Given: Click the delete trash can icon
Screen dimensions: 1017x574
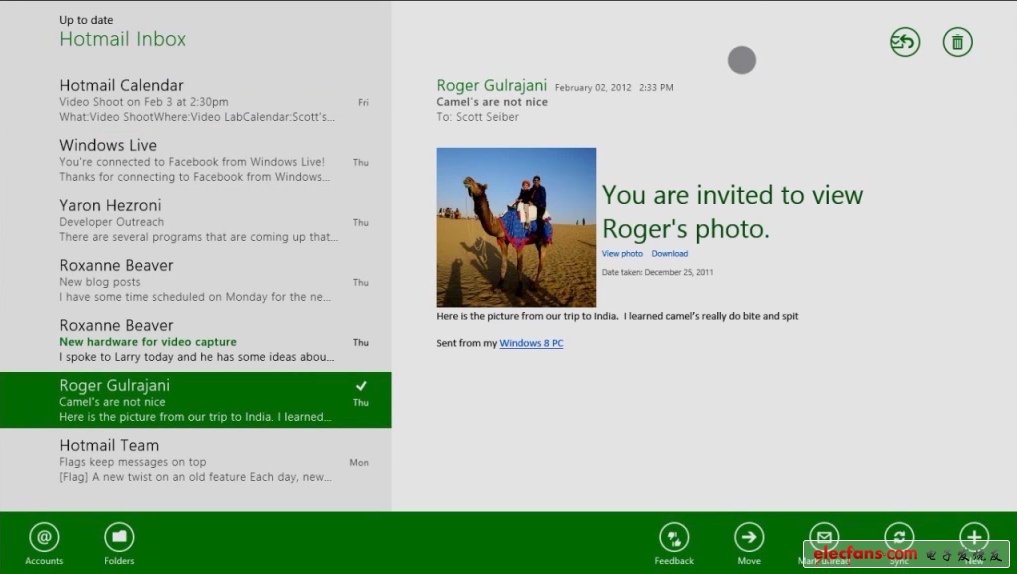Looking at the screenshot, I should 957,42.
